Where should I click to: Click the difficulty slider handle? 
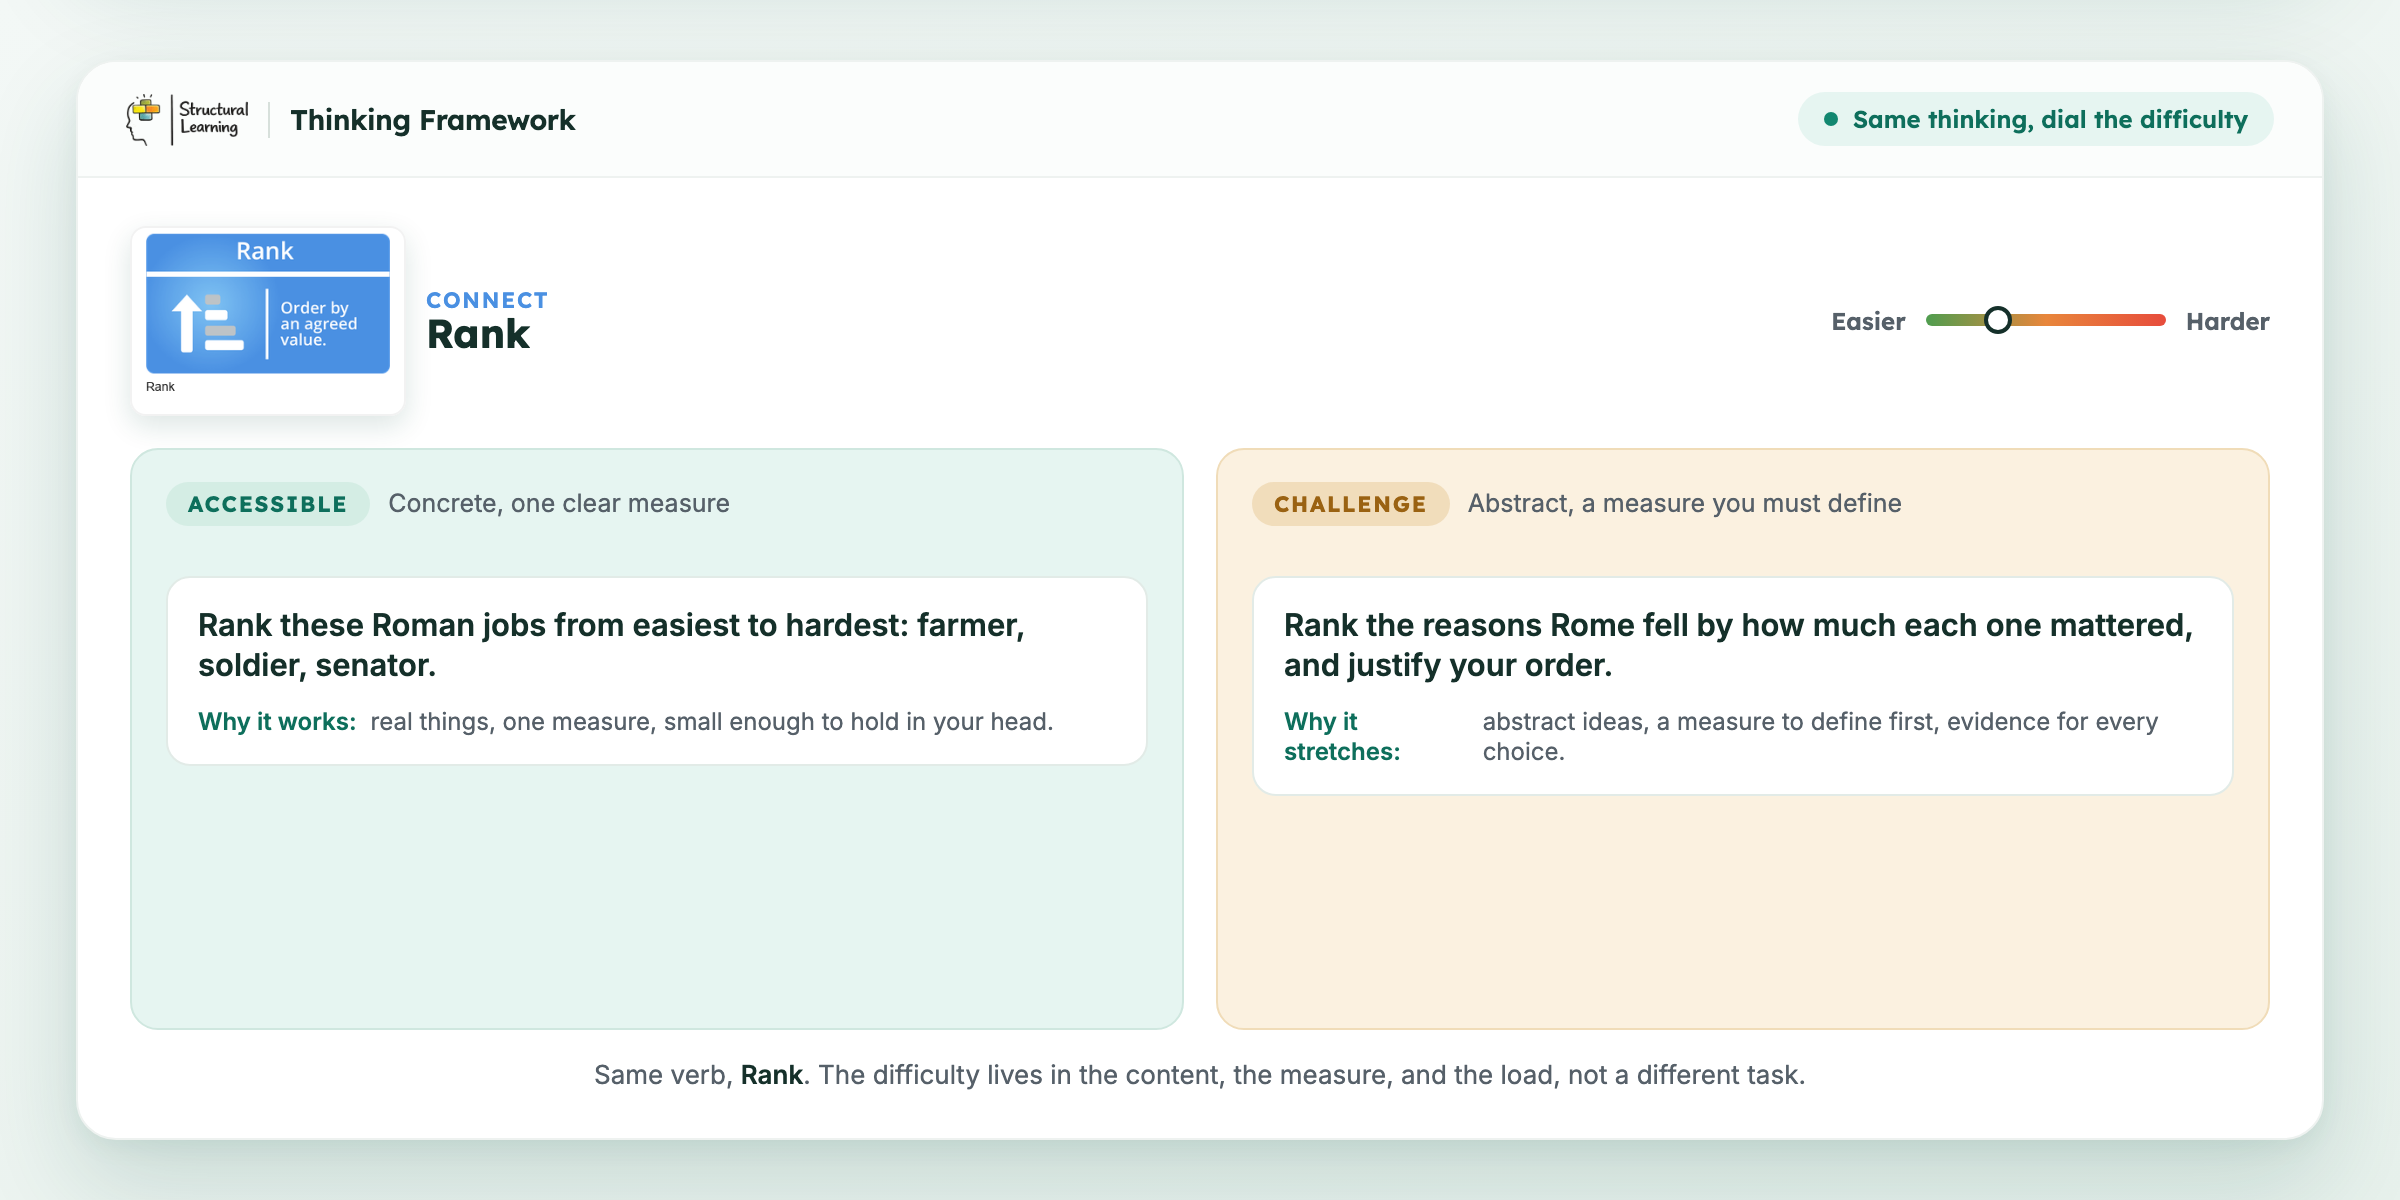click(x=1998, y=320)
